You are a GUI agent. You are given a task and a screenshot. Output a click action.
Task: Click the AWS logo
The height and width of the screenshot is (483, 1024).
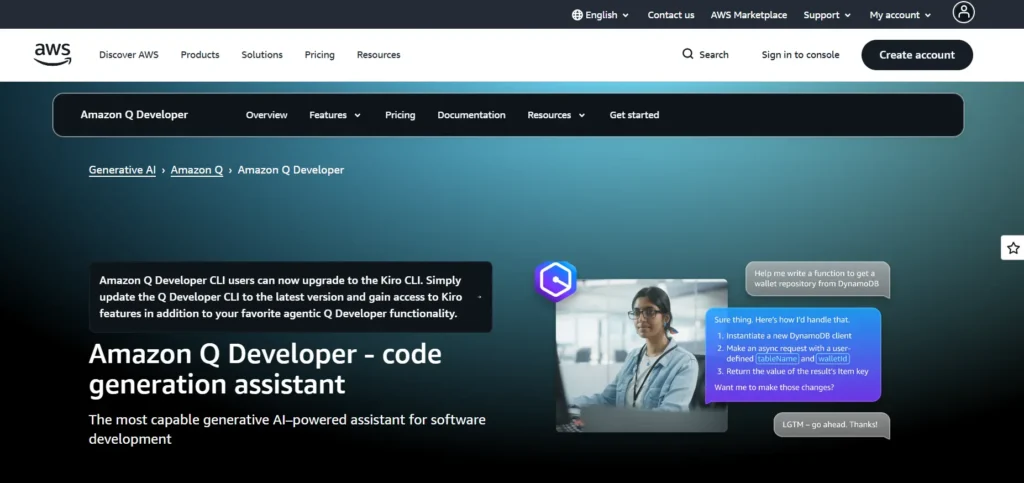coord(53,55)
